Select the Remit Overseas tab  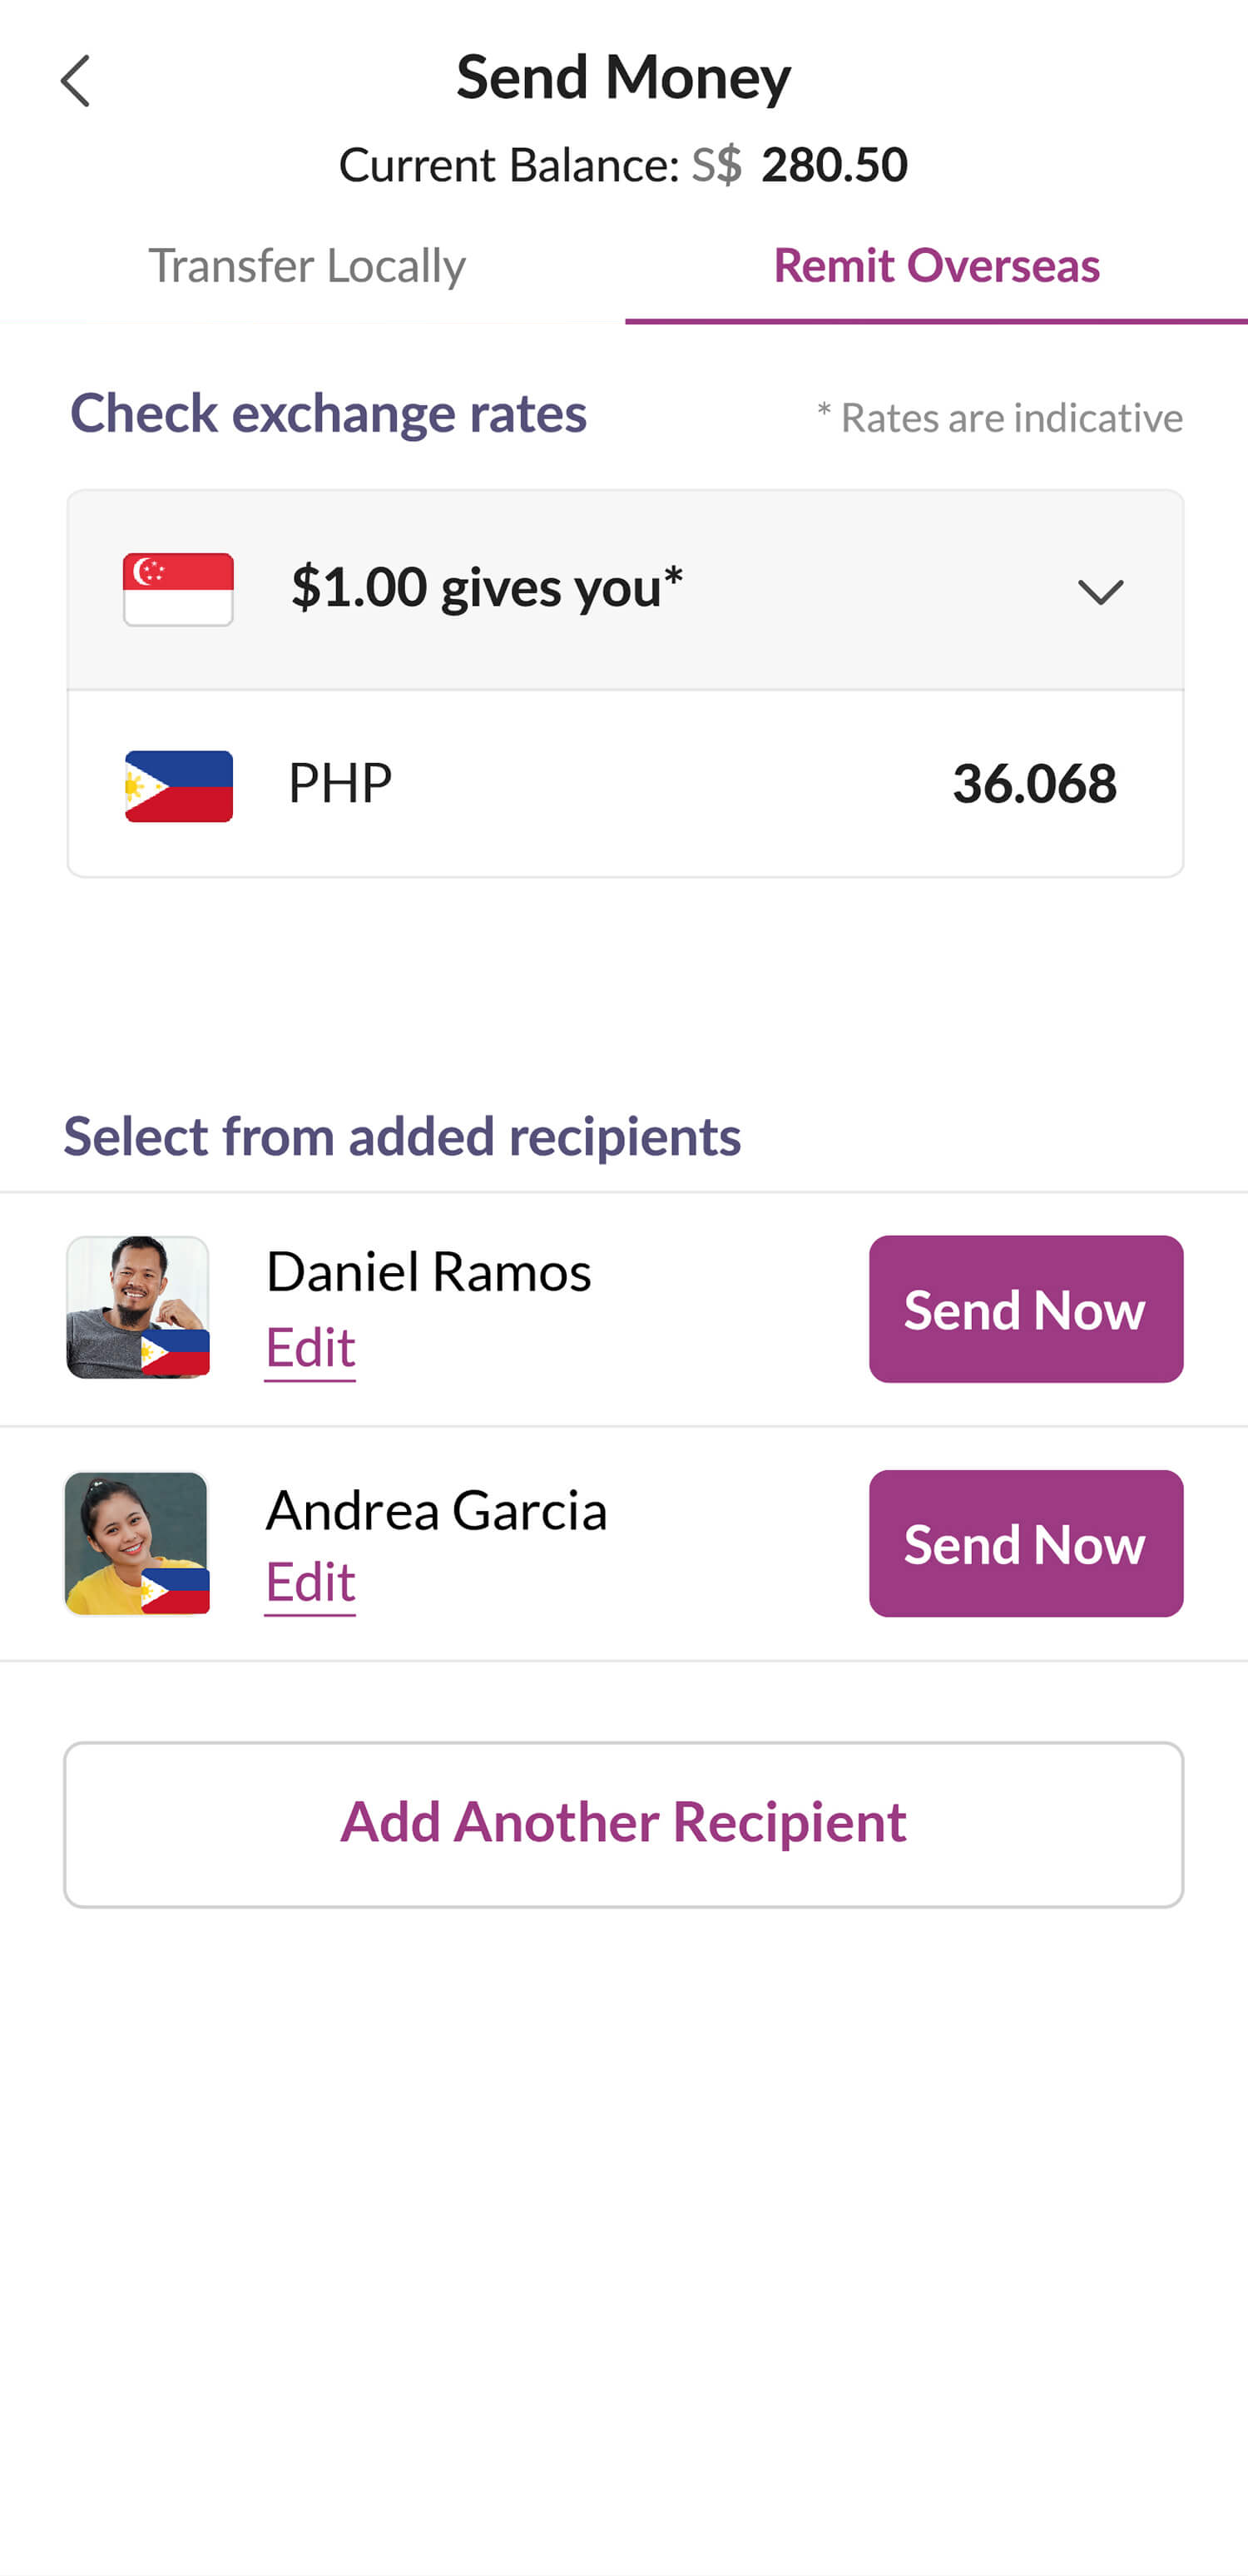pos(936,266)
